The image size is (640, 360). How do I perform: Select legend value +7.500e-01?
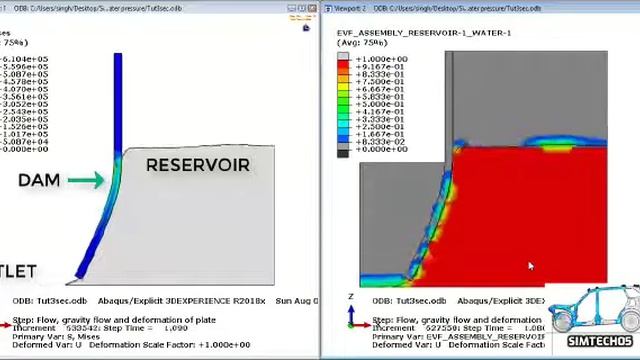[380, 82]
